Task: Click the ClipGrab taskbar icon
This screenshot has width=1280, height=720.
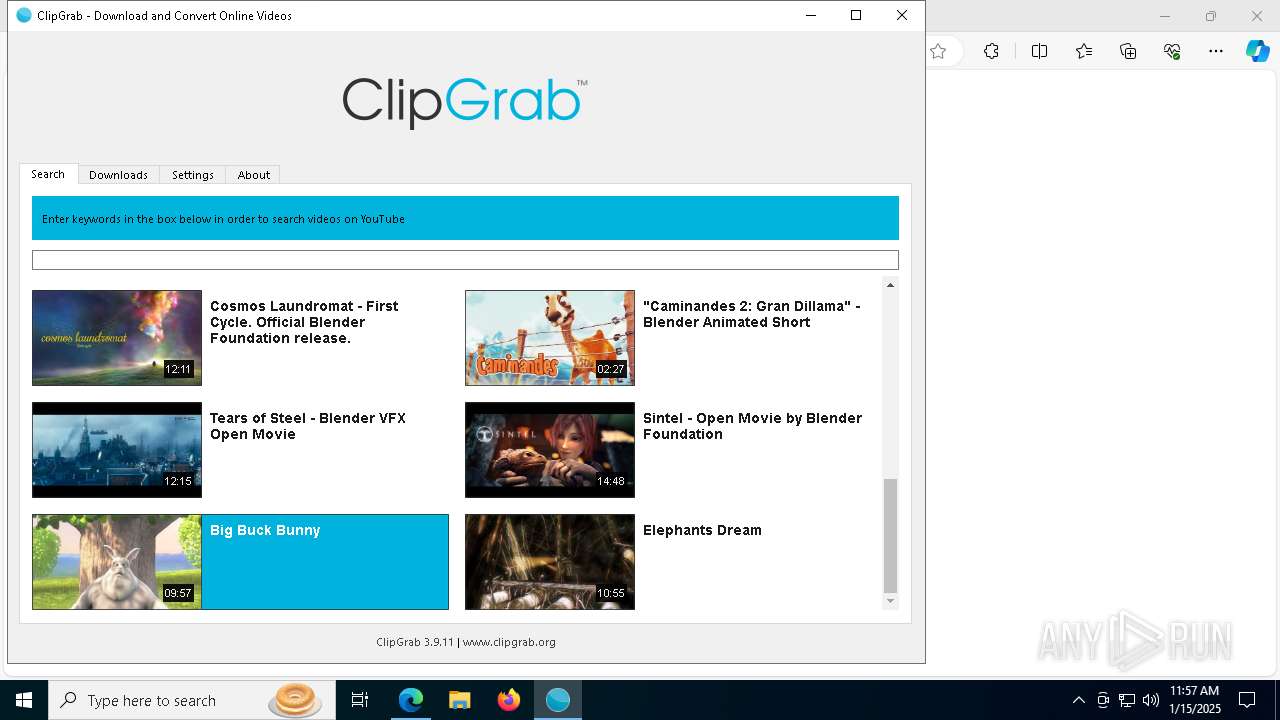Action: (x=557, y=700)
